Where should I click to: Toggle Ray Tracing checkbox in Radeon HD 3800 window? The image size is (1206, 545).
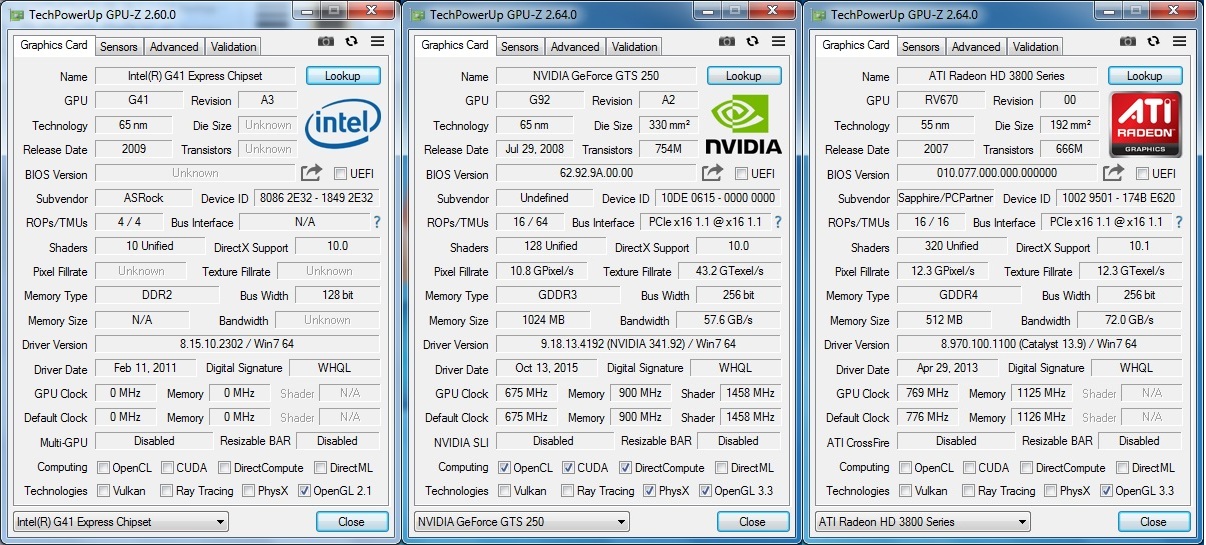(x=968, y=491)
